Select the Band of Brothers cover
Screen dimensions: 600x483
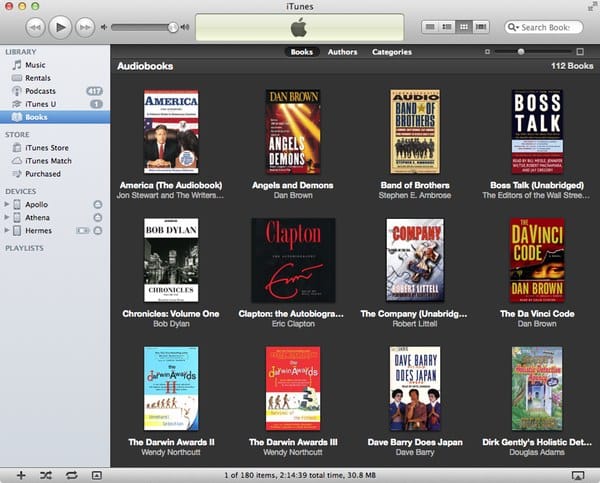click(x=415, y=131)
